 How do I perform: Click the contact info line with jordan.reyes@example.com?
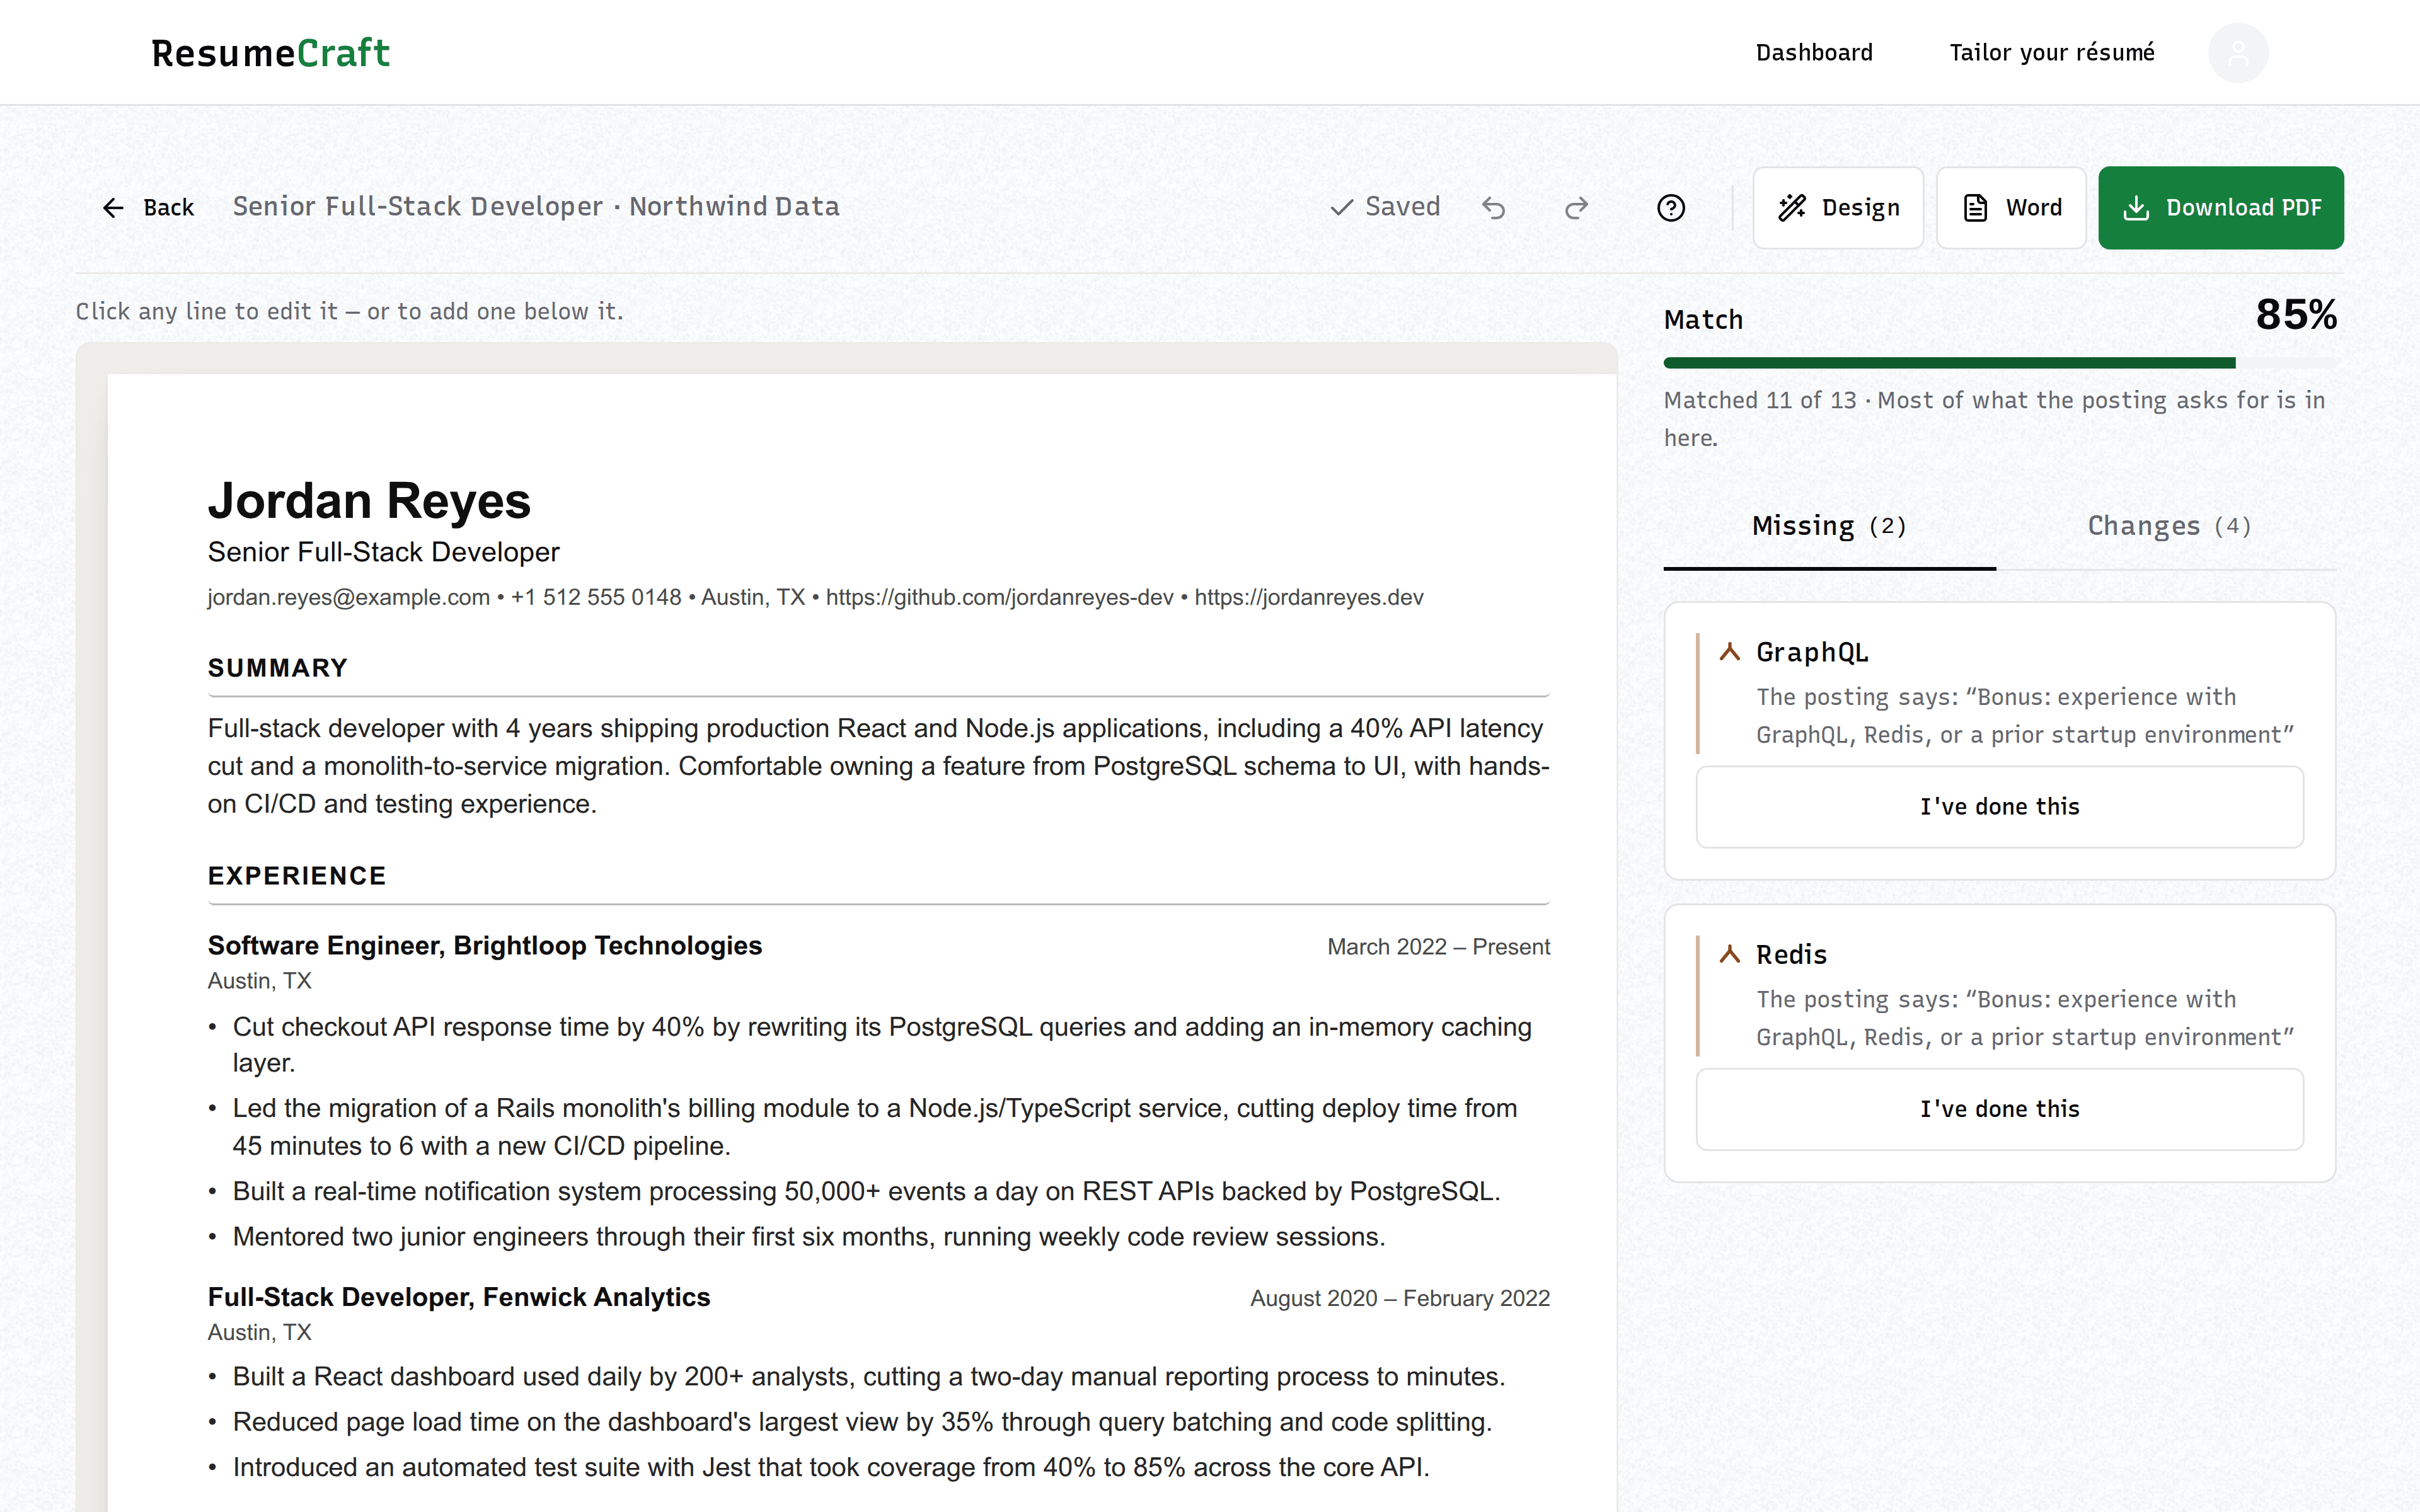[815, 598]
